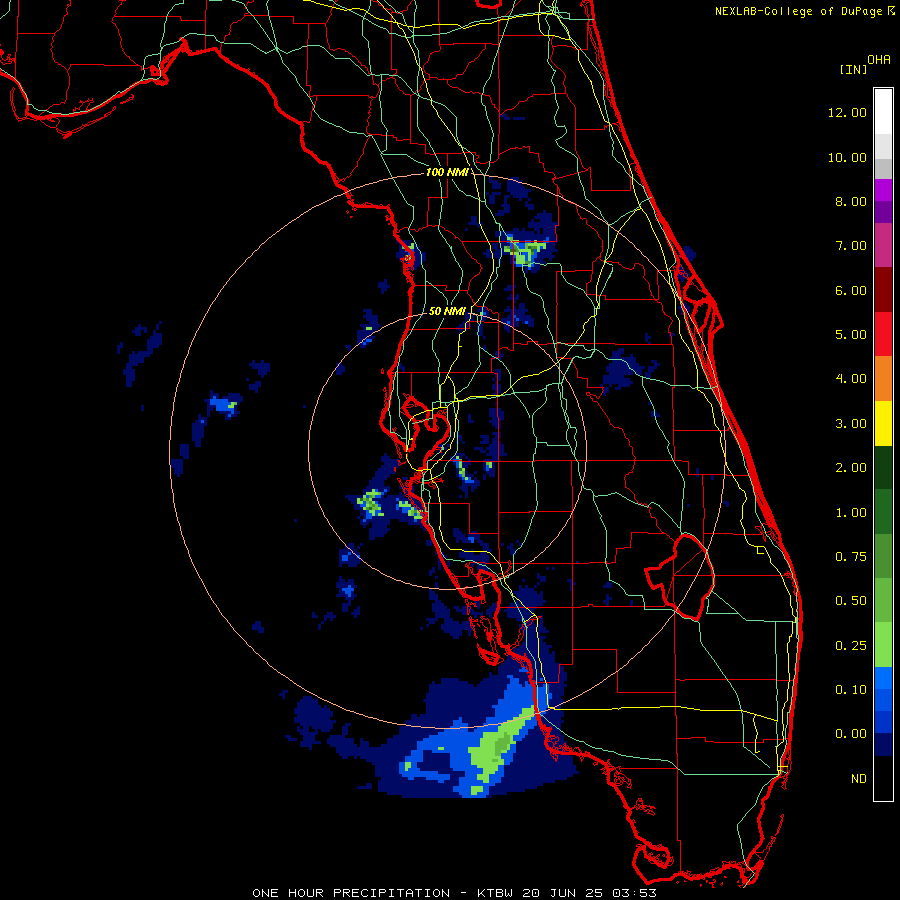900x900 pixels.
Task: Click the 5.00 legend value
Action: [851, 335]
